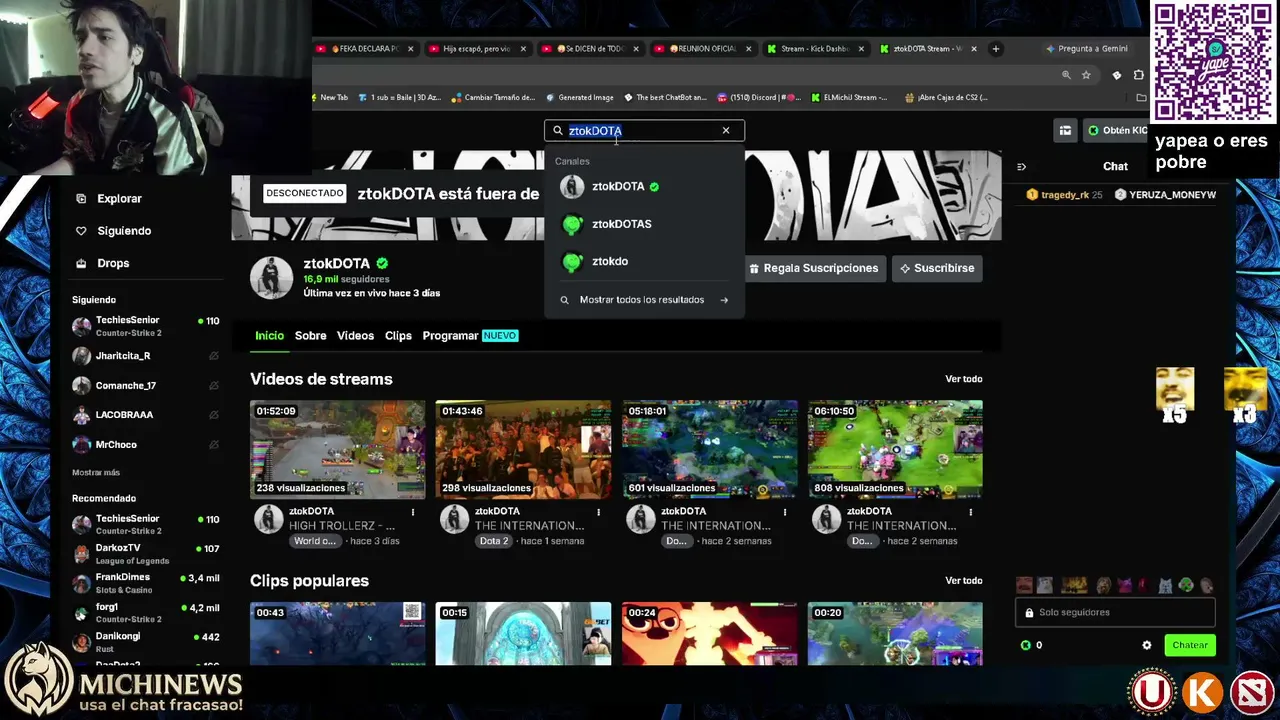Click Ver todo for Clips populares
1280x720 pixels.
(x=964, y=581)
